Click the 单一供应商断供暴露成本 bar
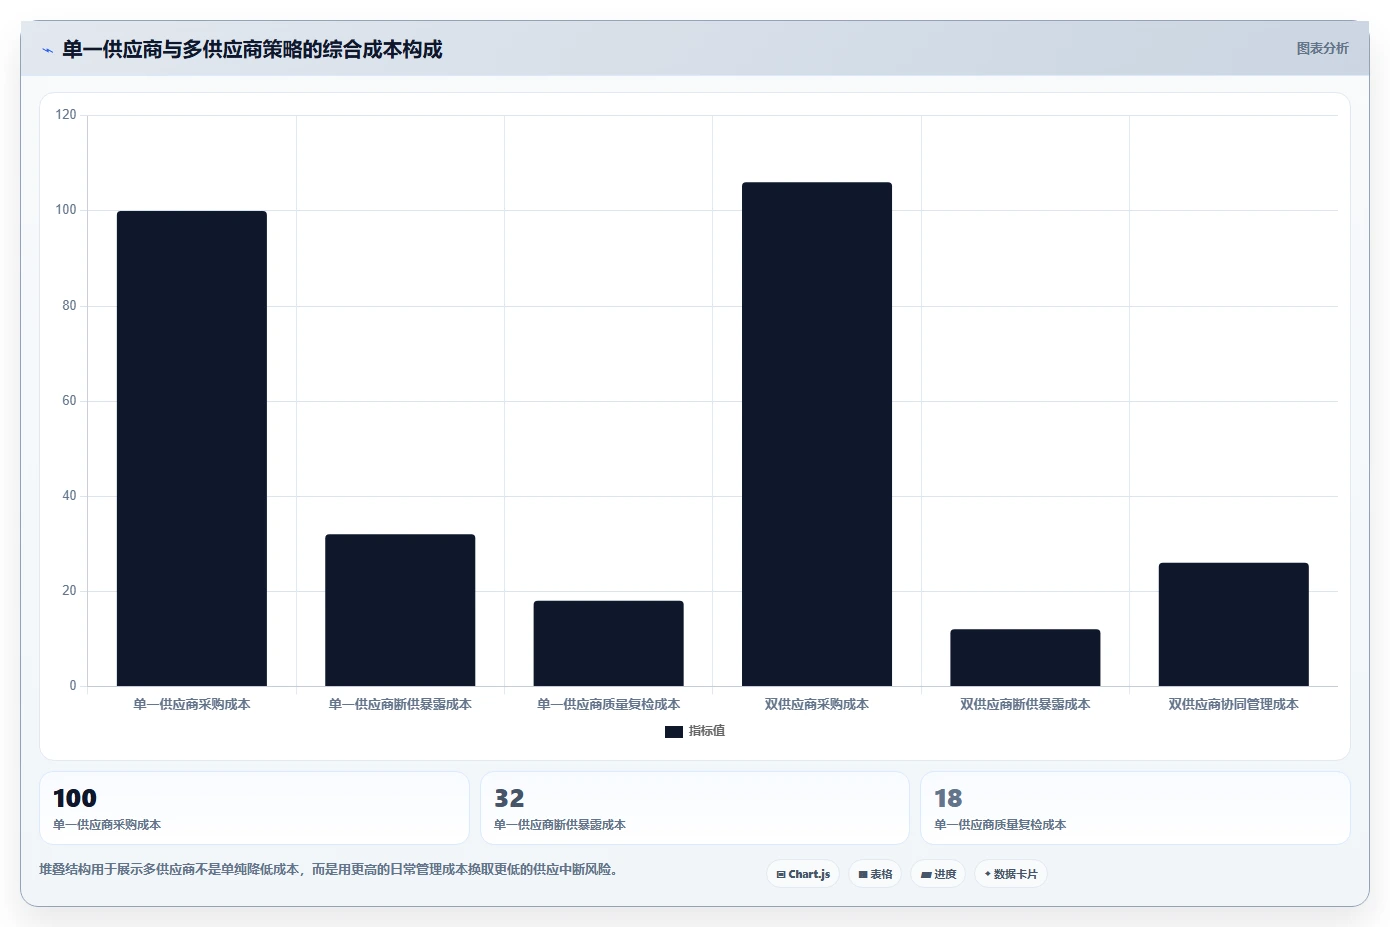 click(400, 610)
